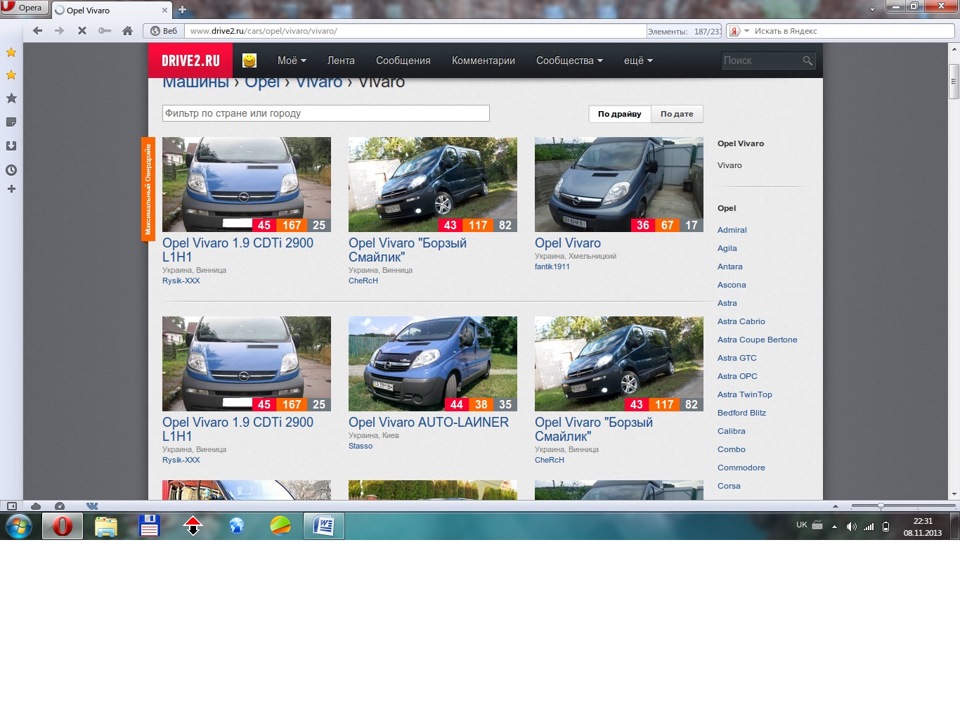Open the Windows Start menu
Viewport: 960px width, 720px height.
(18, 526)
